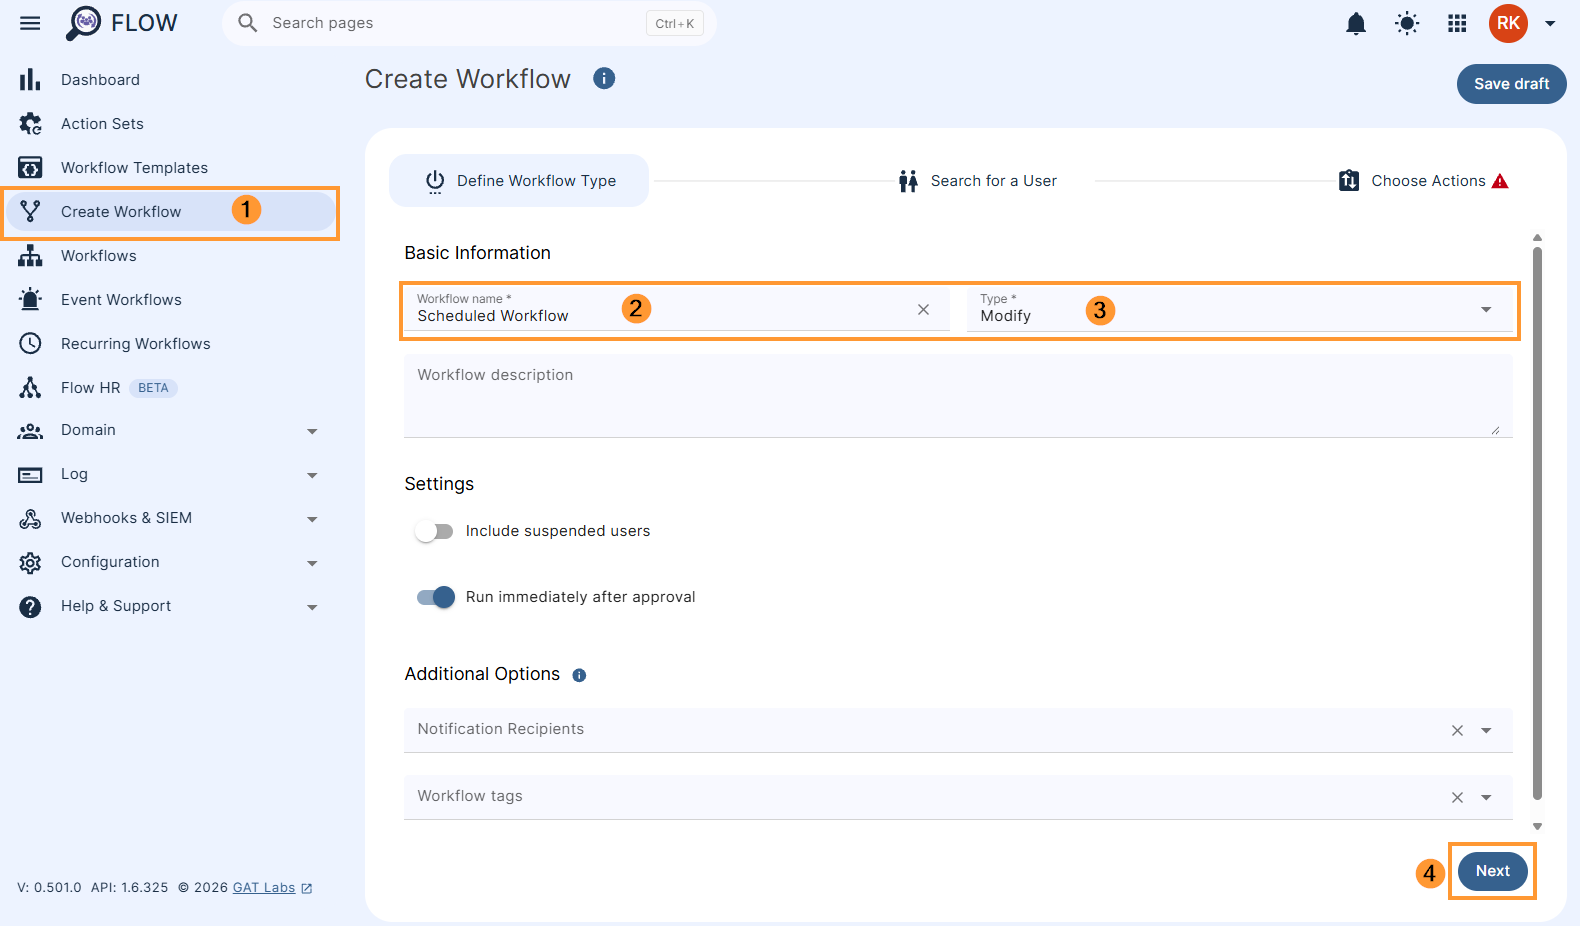Screen dimensions: 1580x926
Task: Open the apps grid launcher
Action: click(x=1457, y=23)
